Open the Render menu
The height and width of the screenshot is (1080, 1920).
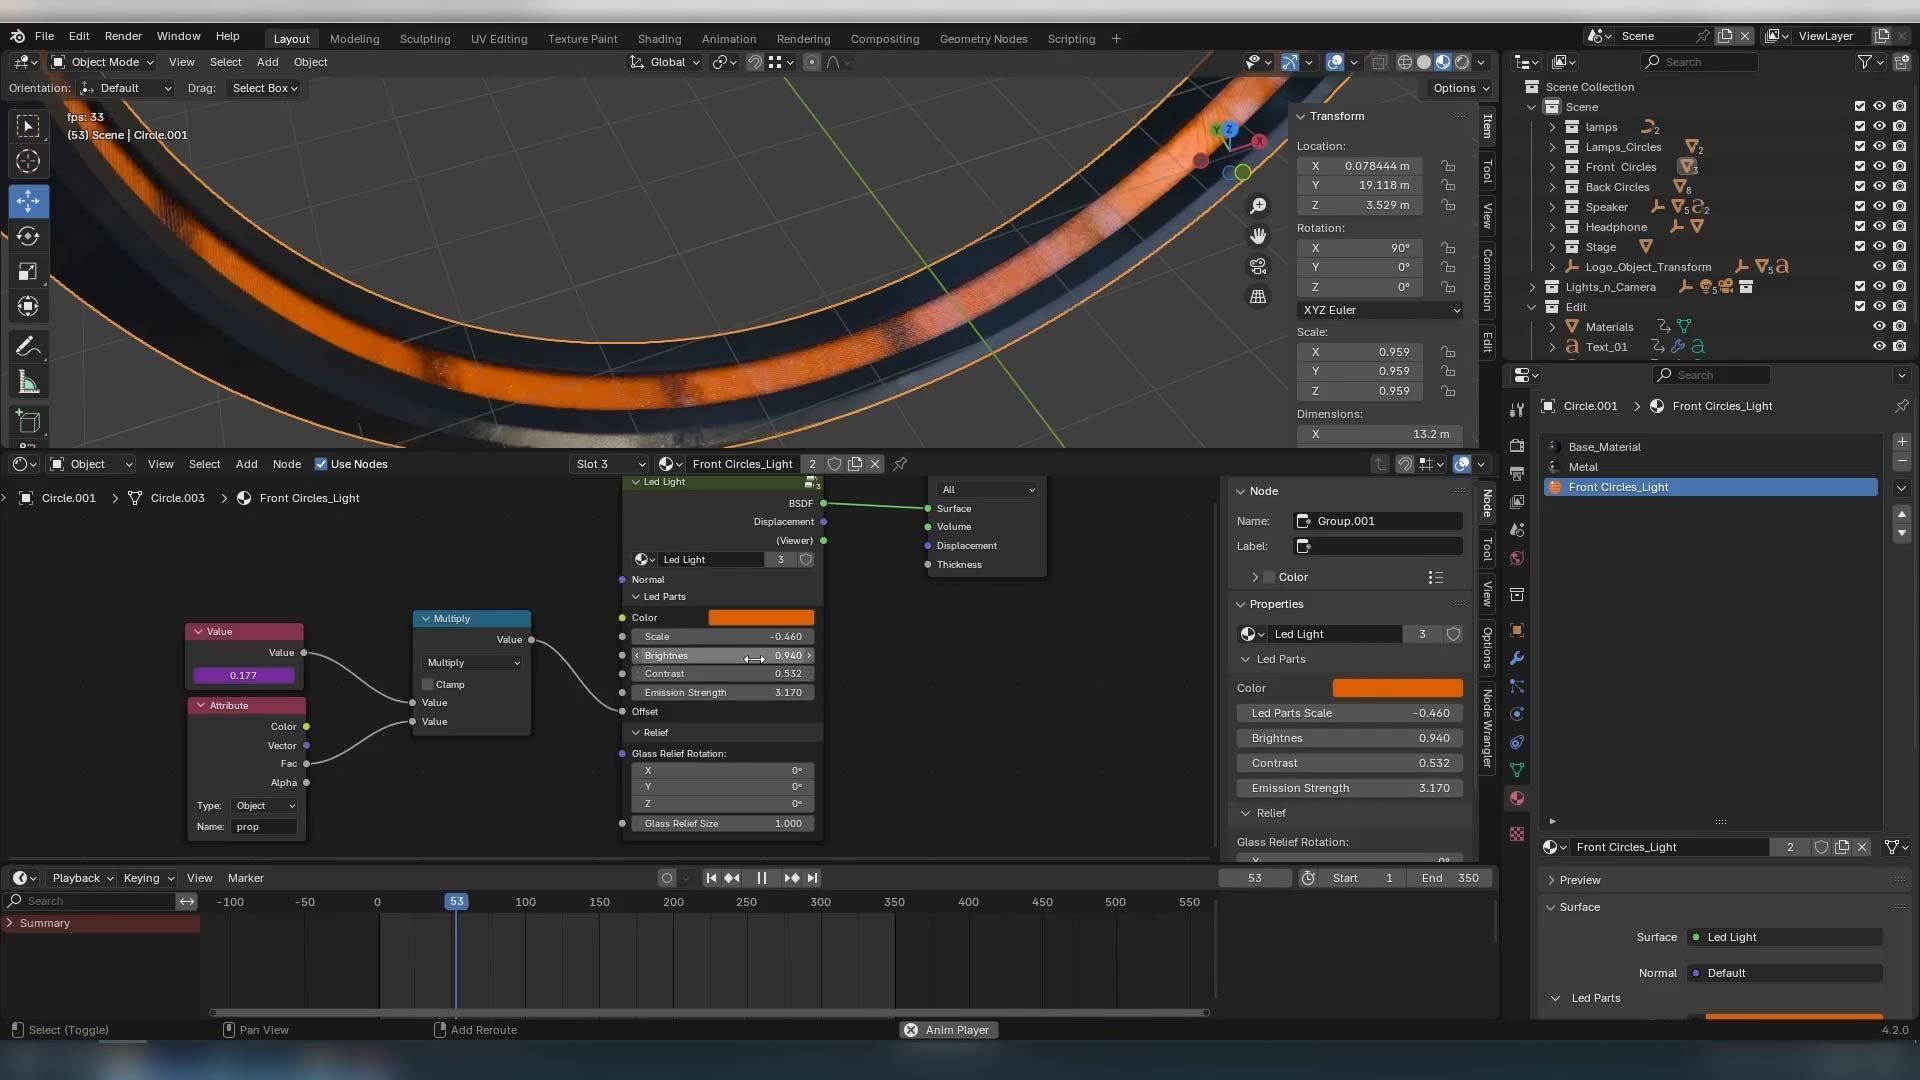pyautogui.click(x=123, y=36)
